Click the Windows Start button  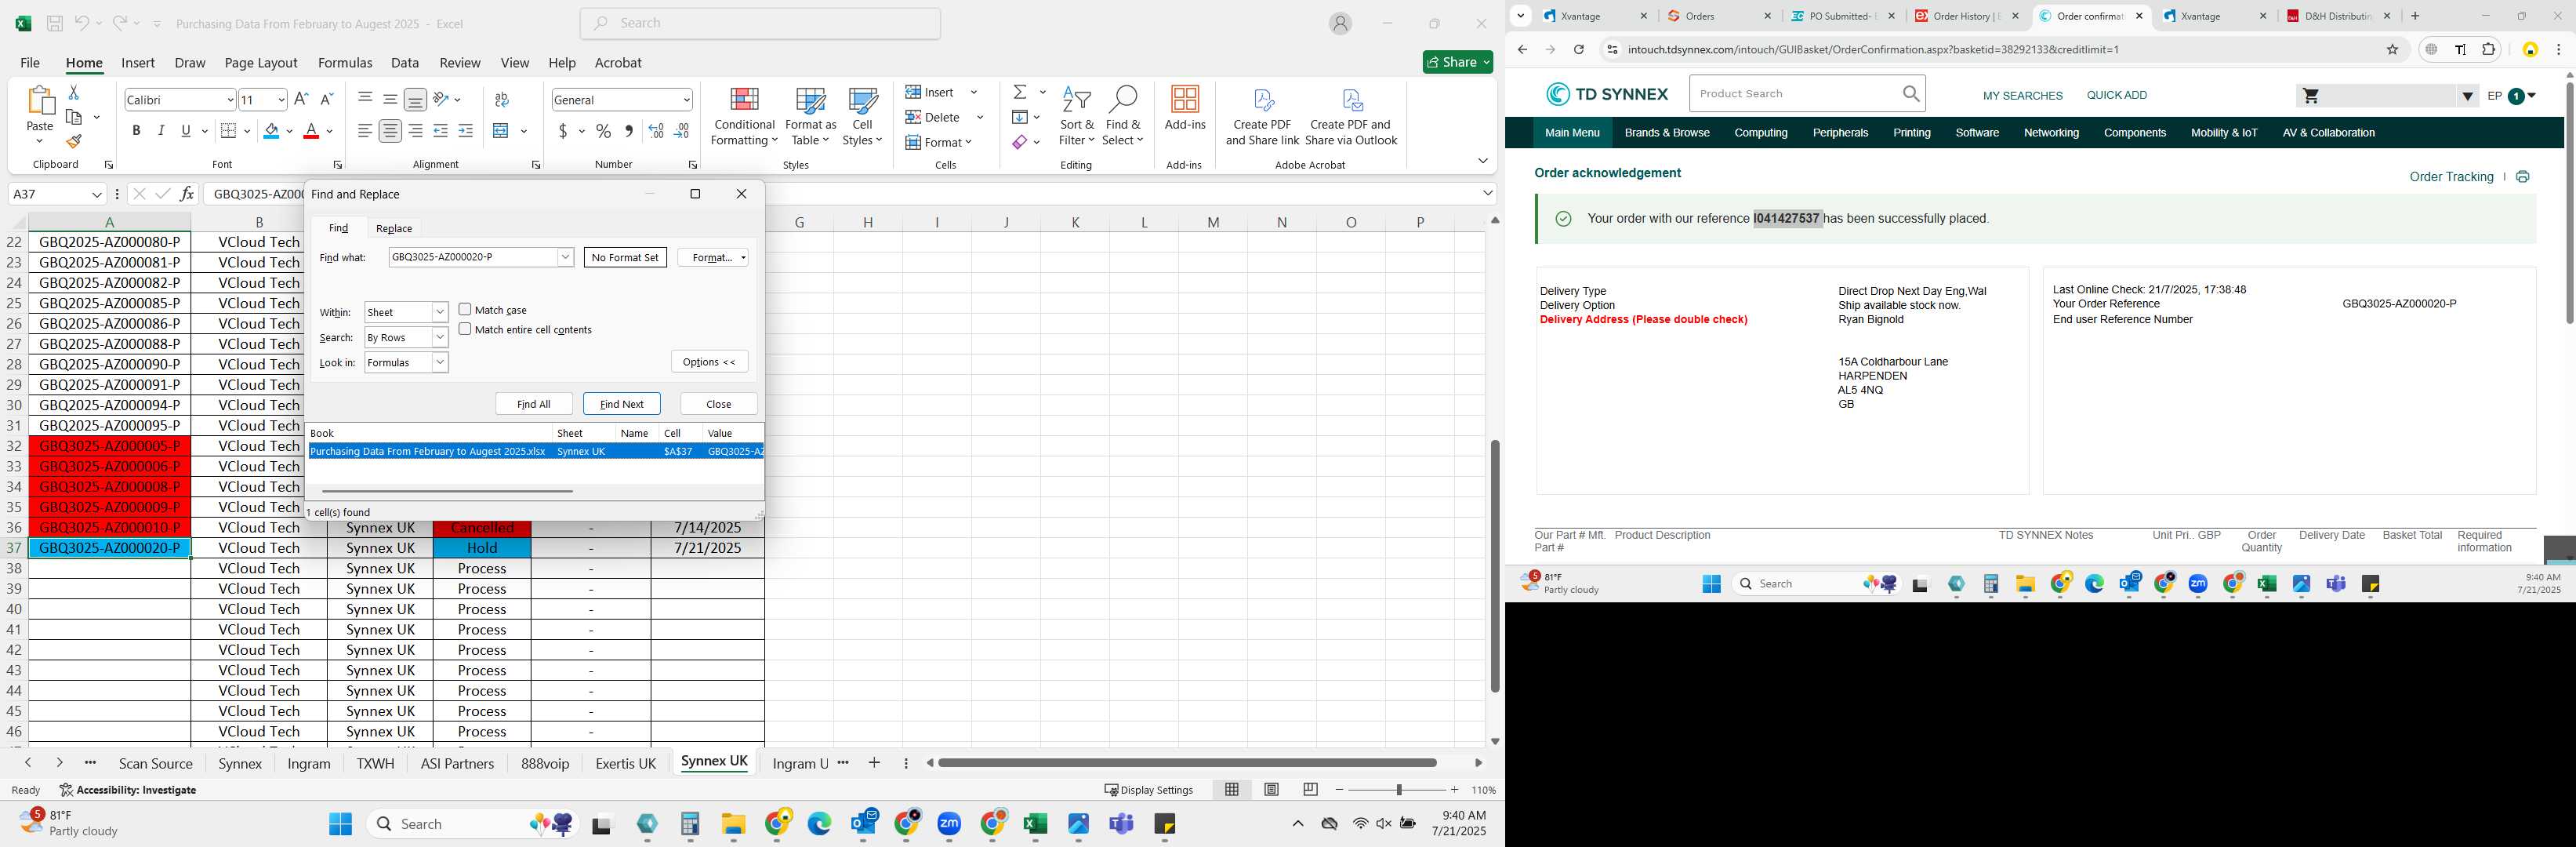coord(340,824)
